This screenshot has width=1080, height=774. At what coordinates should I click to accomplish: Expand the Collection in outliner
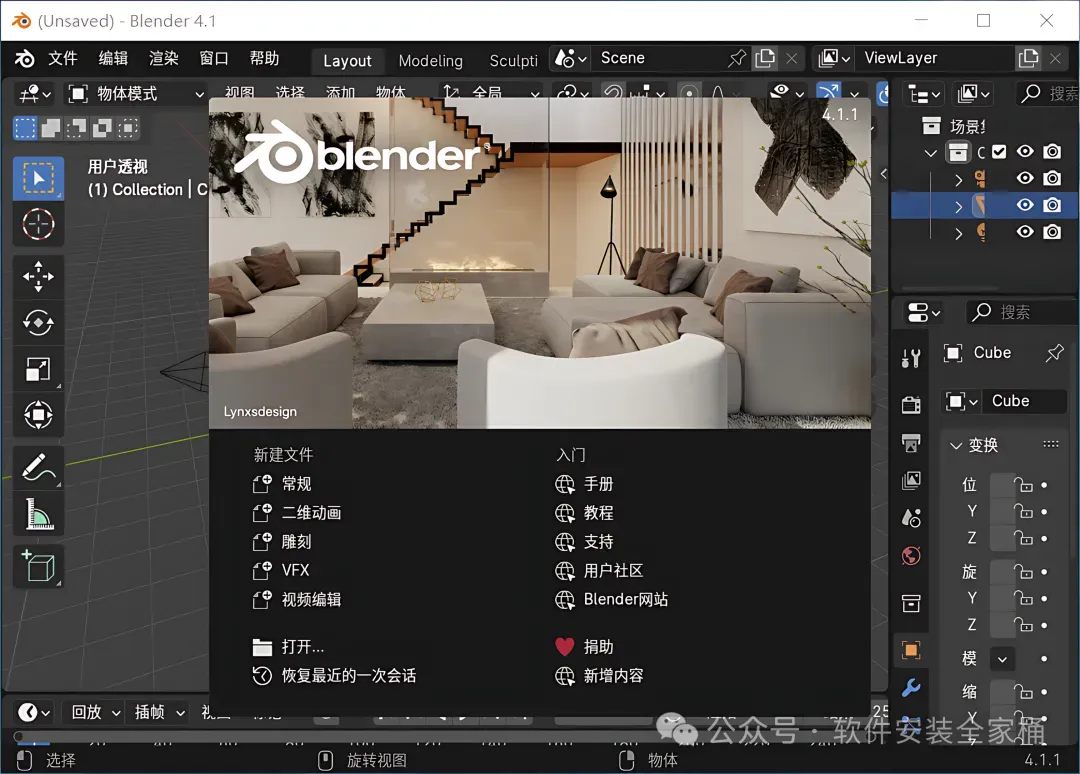click(x=931, y=153)
